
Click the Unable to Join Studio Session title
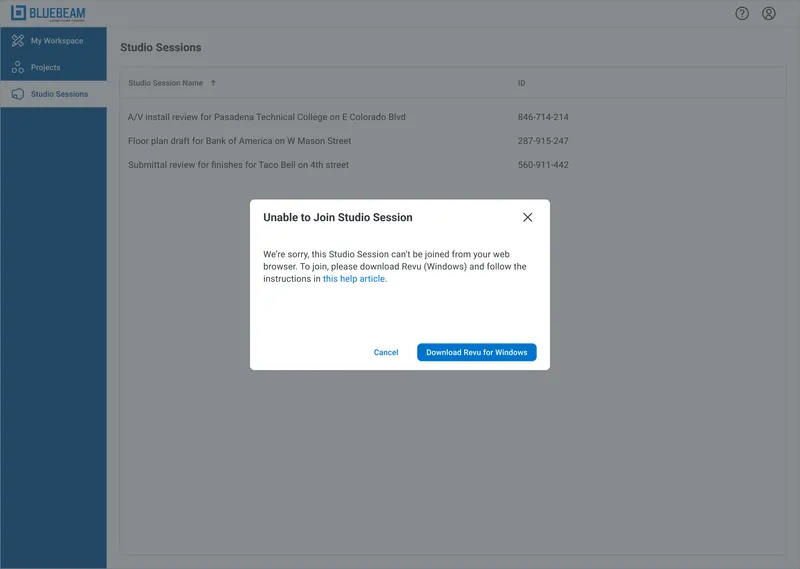point(338,217)
